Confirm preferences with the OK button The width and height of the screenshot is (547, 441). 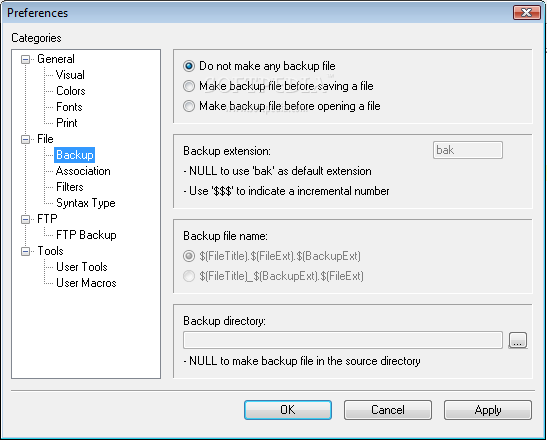[x=288, y=410]
